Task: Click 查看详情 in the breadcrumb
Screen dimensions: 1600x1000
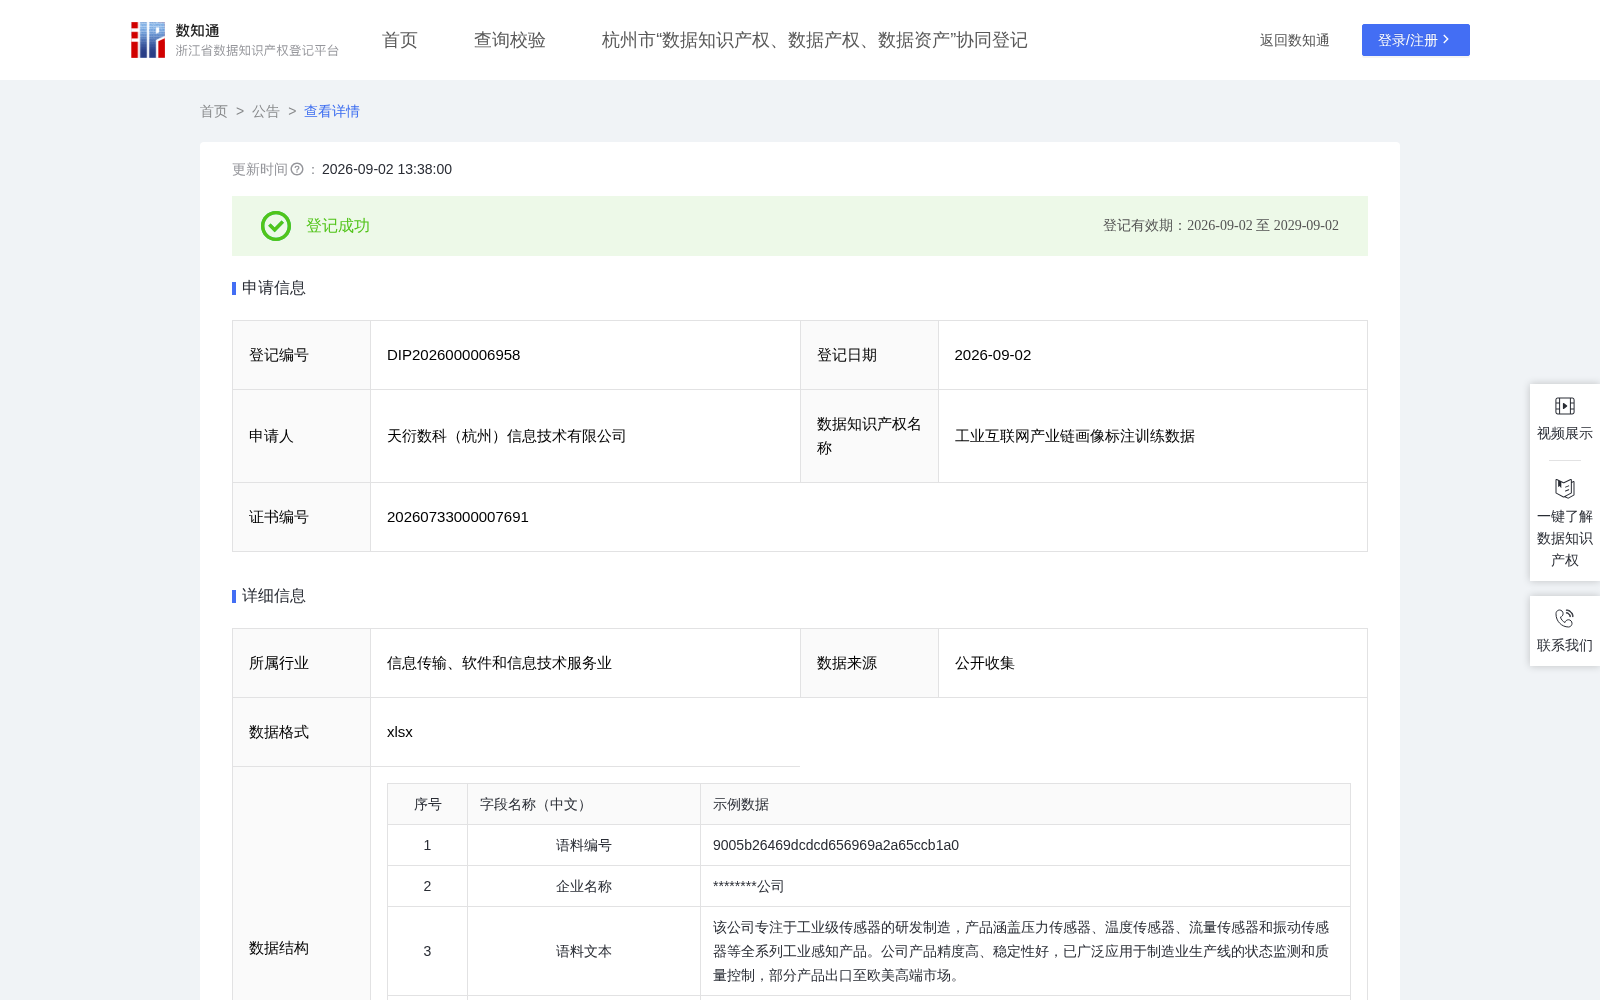Action: pos(332,111)
